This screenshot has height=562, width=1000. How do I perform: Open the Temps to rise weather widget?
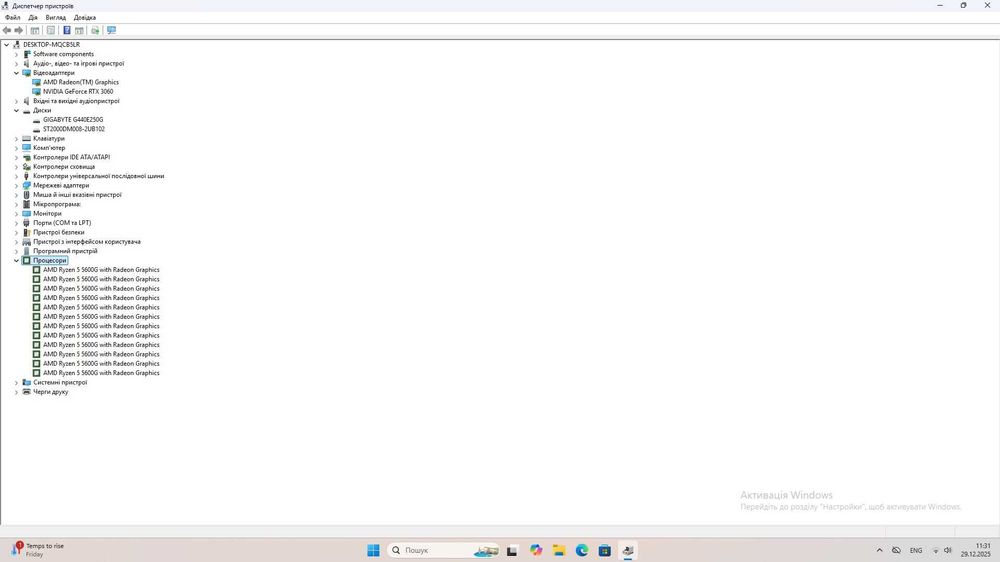click(x=37, y=550)
